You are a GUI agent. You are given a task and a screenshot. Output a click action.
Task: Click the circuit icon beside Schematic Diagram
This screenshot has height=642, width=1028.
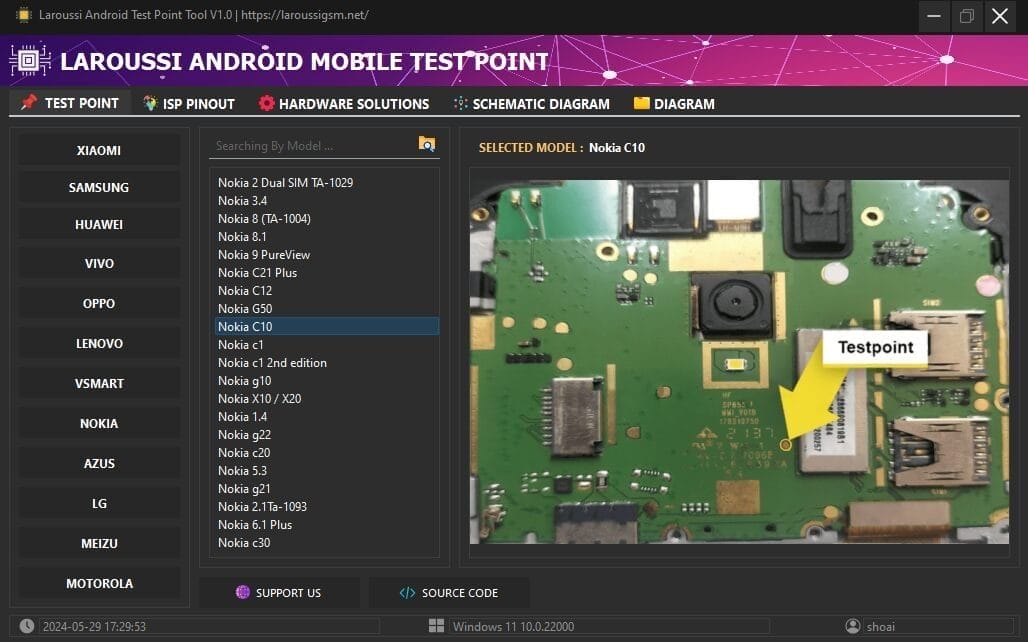(462, 102)
